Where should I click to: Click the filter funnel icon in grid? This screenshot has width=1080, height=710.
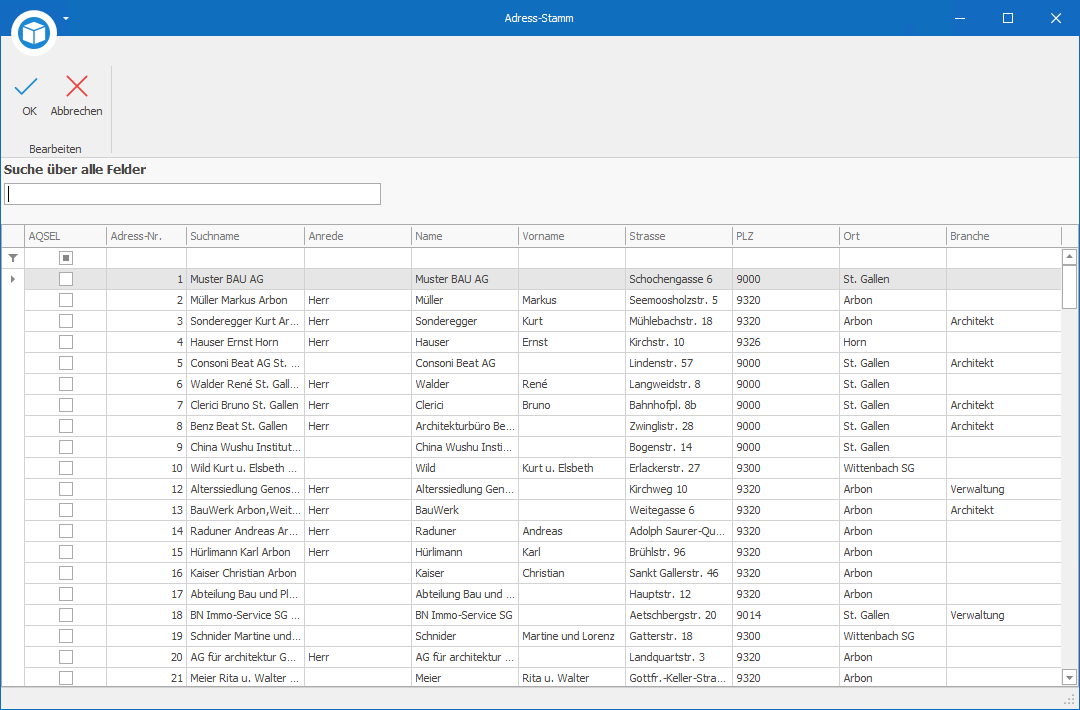click(x=13, y=258)
